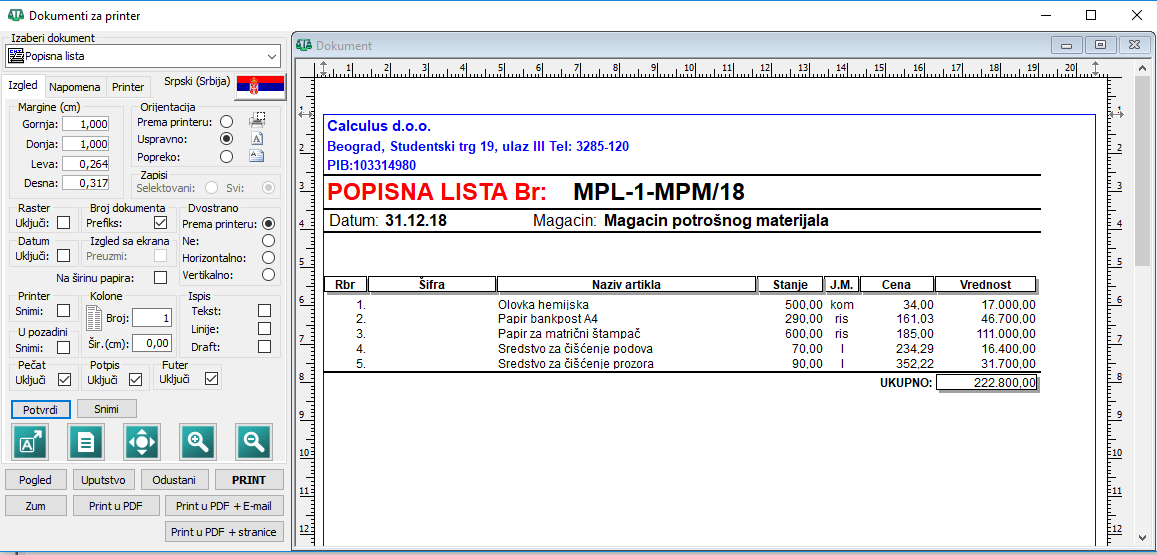Toggle Ispis Tekst checkbox
This screenshot has height=555, width=1157.
[264, 311]
